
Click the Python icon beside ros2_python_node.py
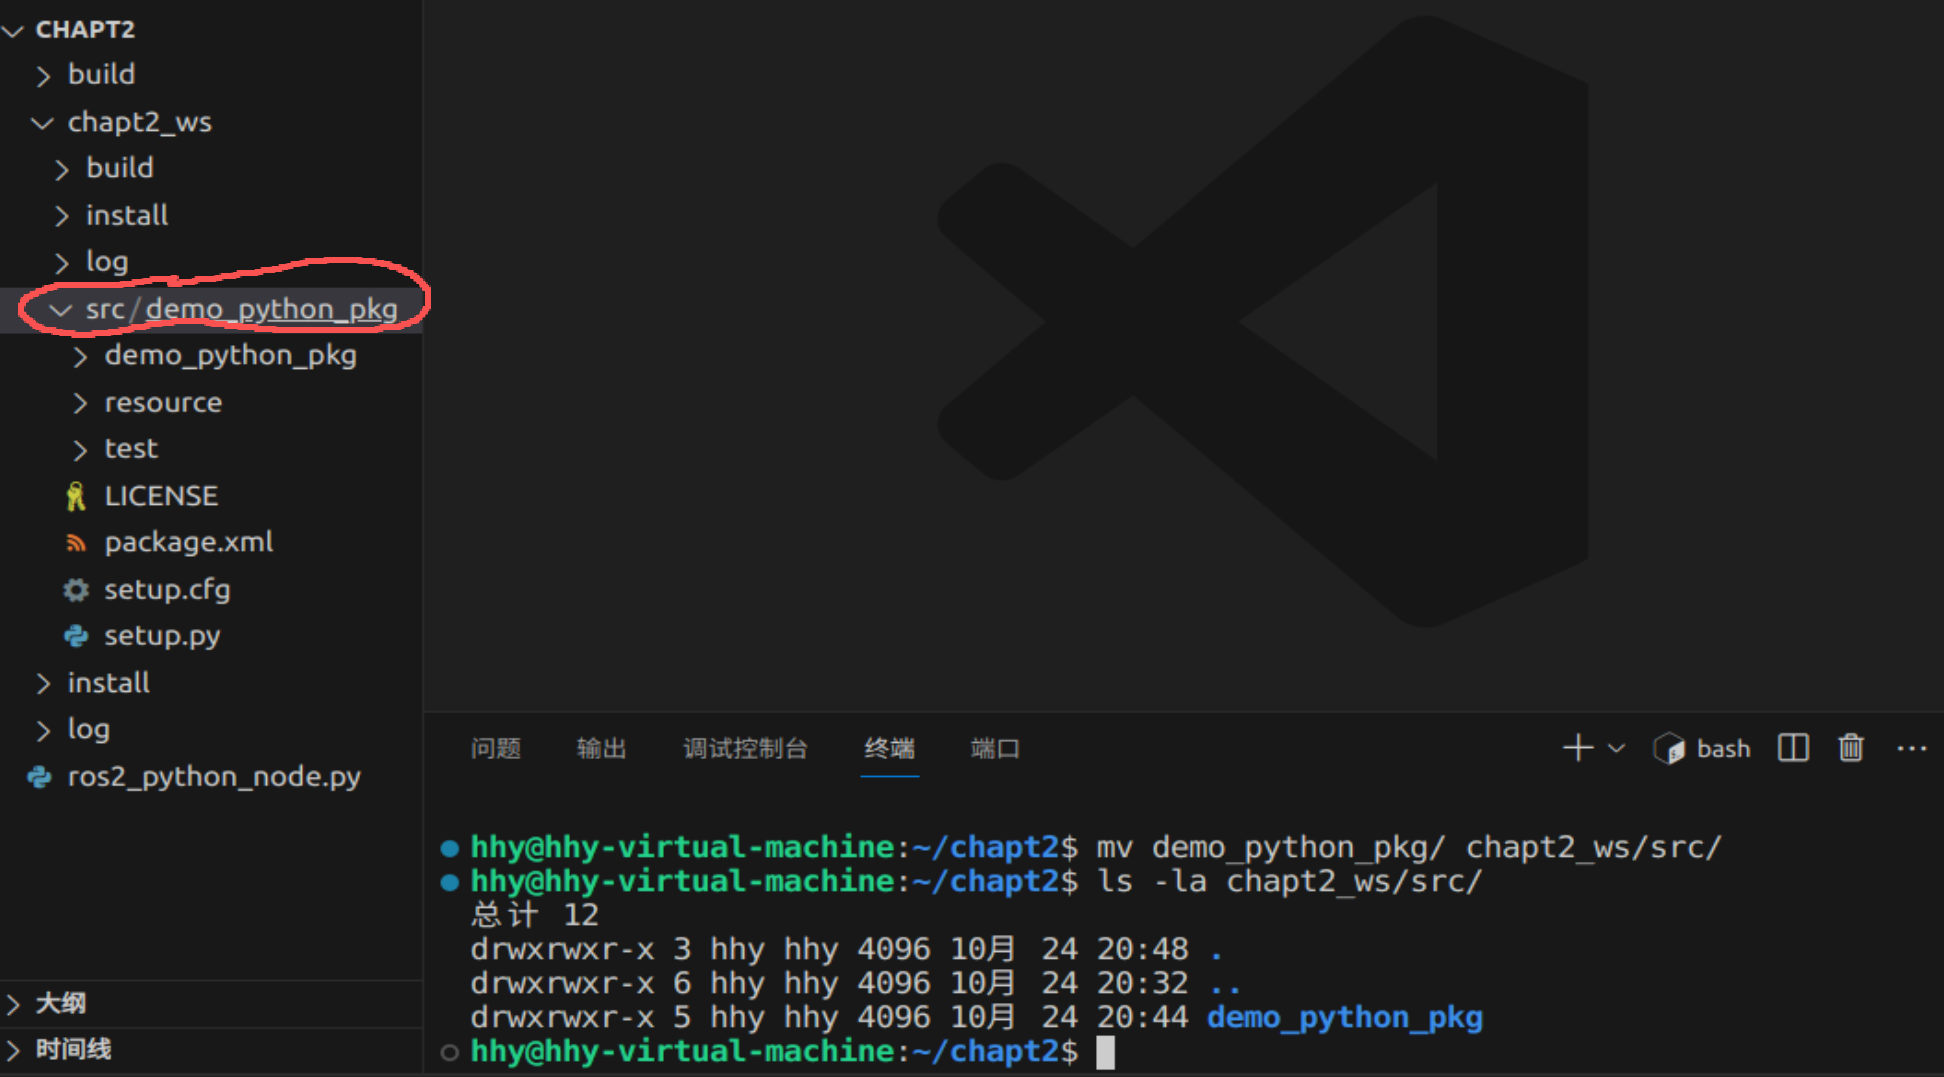tap(39, 777)
